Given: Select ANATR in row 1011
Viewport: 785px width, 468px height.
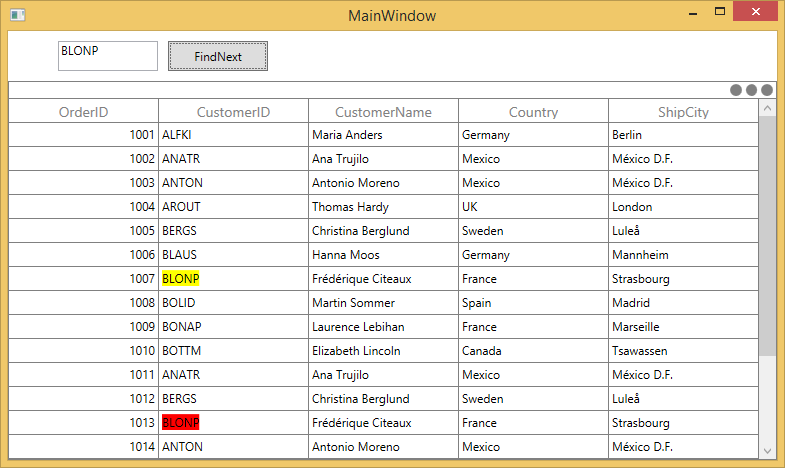Looking at the screenshot, I should coord(233,375).
